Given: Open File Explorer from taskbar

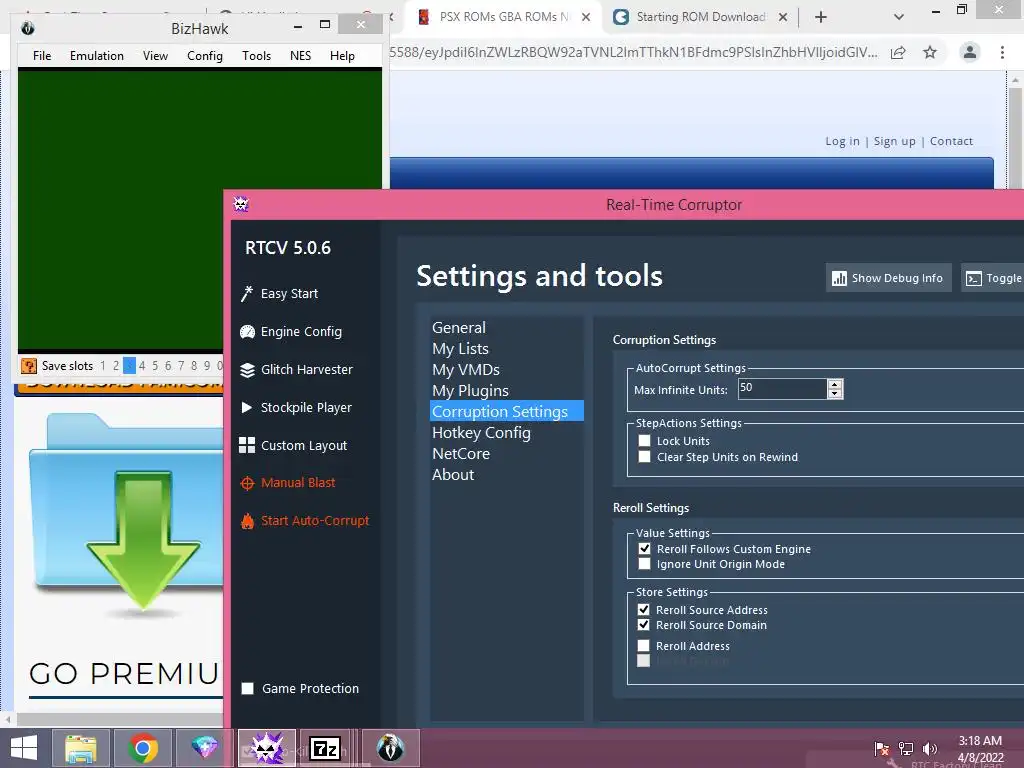Looking at the screenshot, I should coord(81,748).
